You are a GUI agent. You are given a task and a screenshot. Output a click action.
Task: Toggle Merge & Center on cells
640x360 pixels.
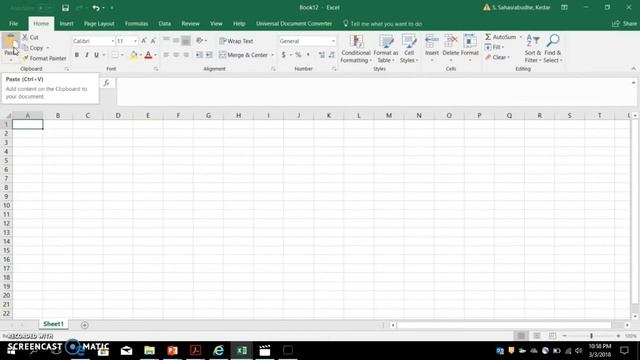243,55
